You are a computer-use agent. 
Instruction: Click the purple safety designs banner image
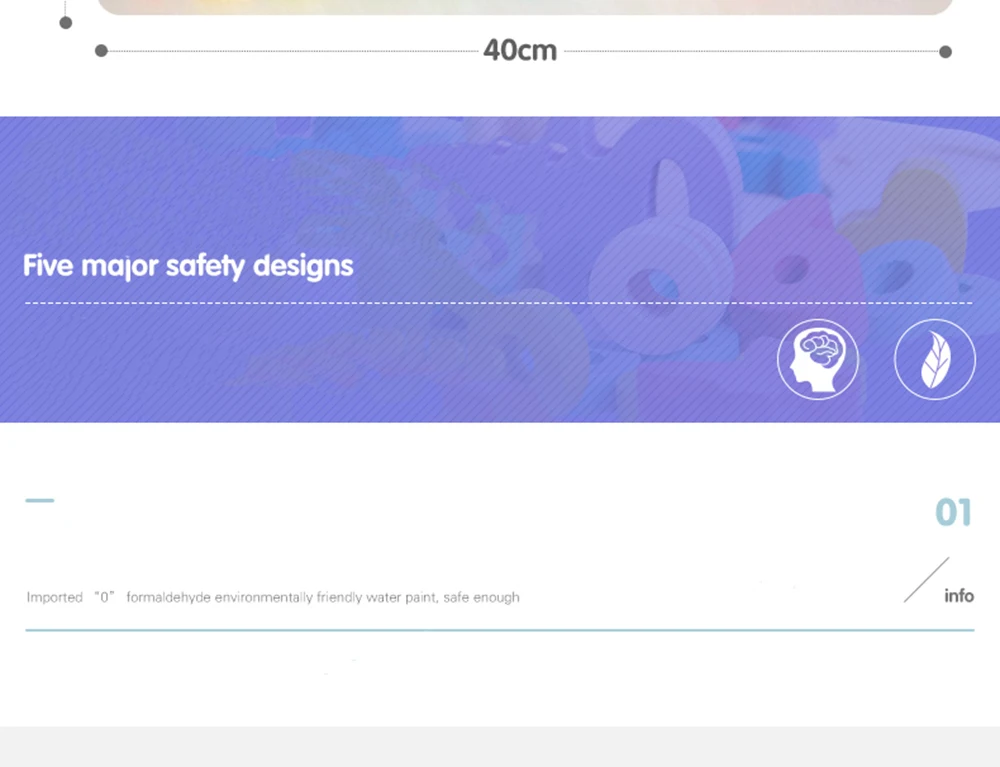pos(500,269)
